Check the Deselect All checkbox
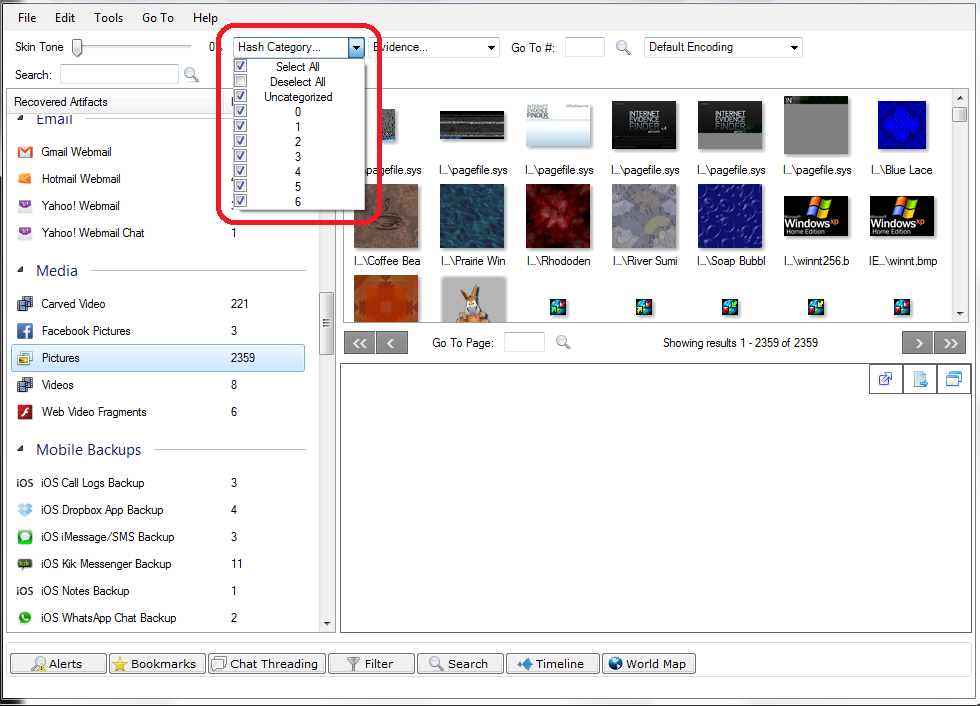This screenshot has width=980, height=706. (x=240, y=82)
